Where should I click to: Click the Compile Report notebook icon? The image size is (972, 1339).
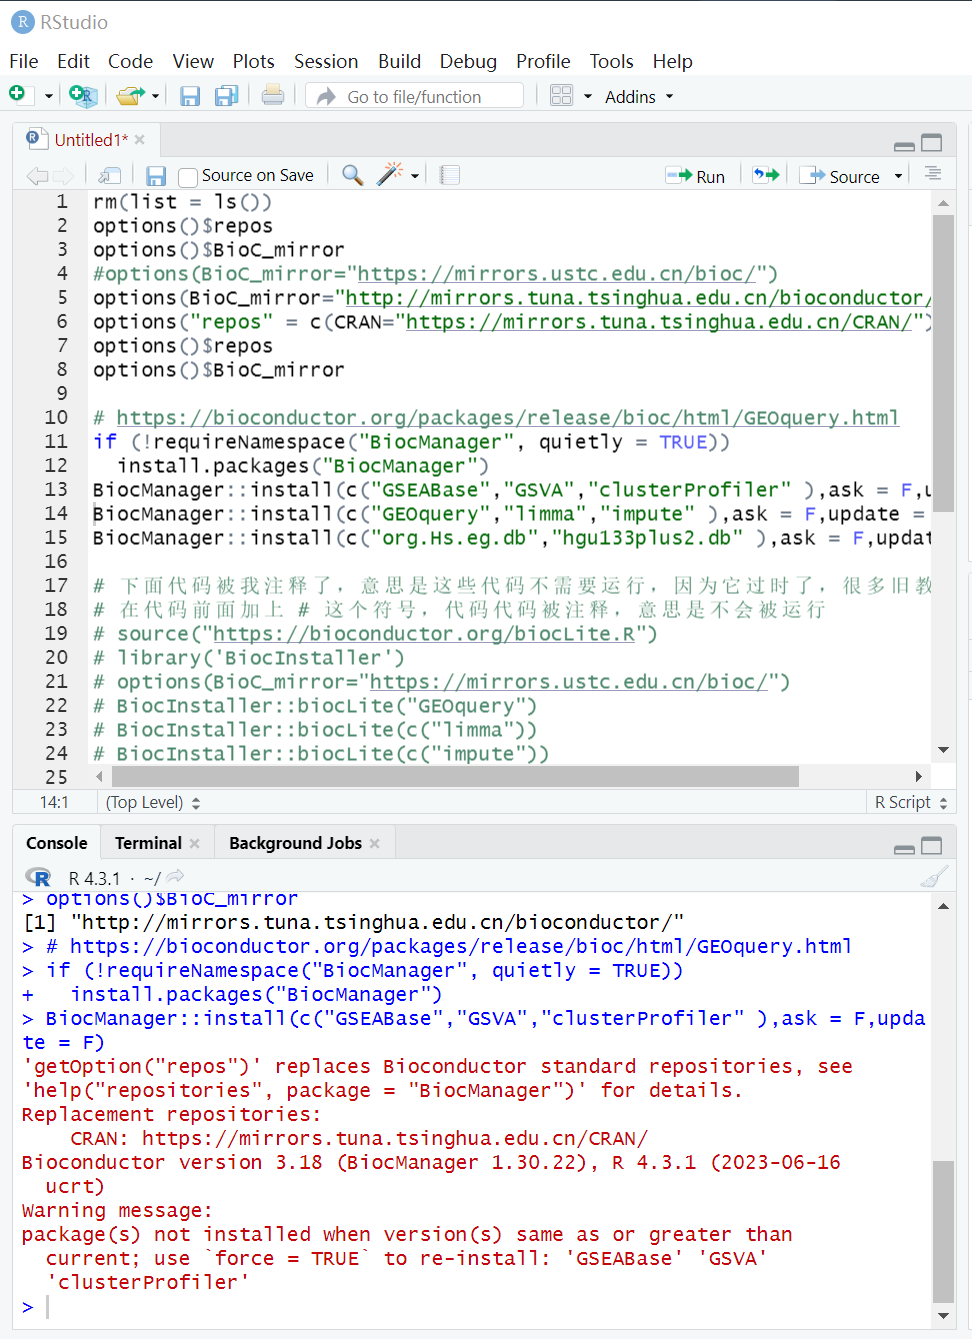point(450,175)
